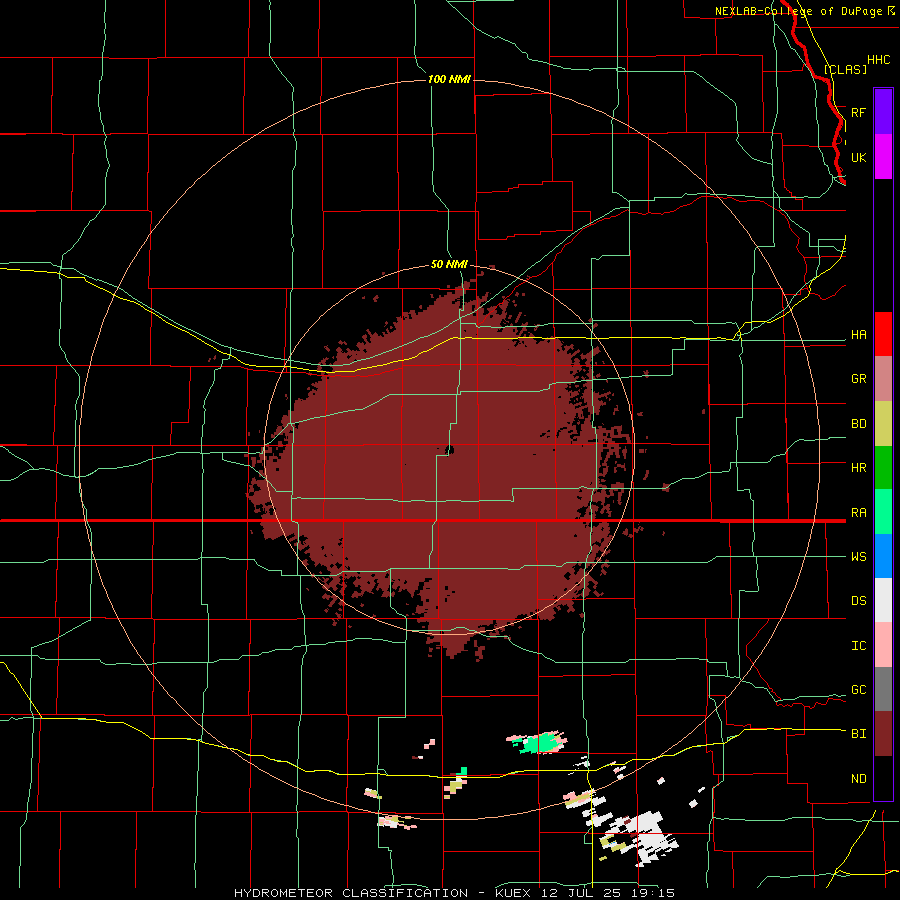
Task: Click the 'DS' legend label
Action: pos(858,601)
